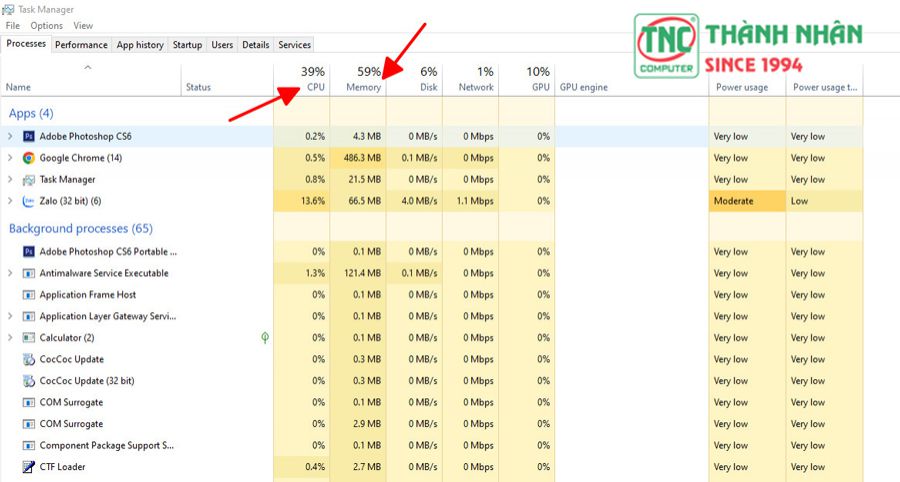Expand the Zalo (32 bit) (6) group
The width and height of the screenshot is (900, 482).
10,201
